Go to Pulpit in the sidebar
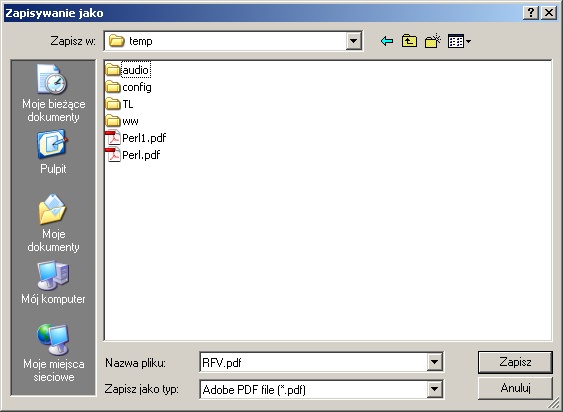Viewport: 563px width, 412px height. coord(53,153)
